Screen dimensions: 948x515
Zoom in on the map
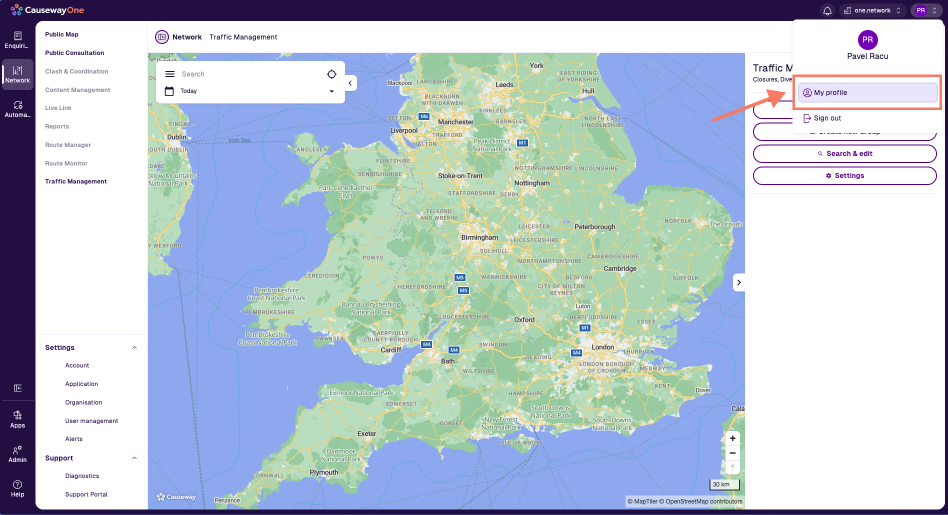[x=732, y=438]
